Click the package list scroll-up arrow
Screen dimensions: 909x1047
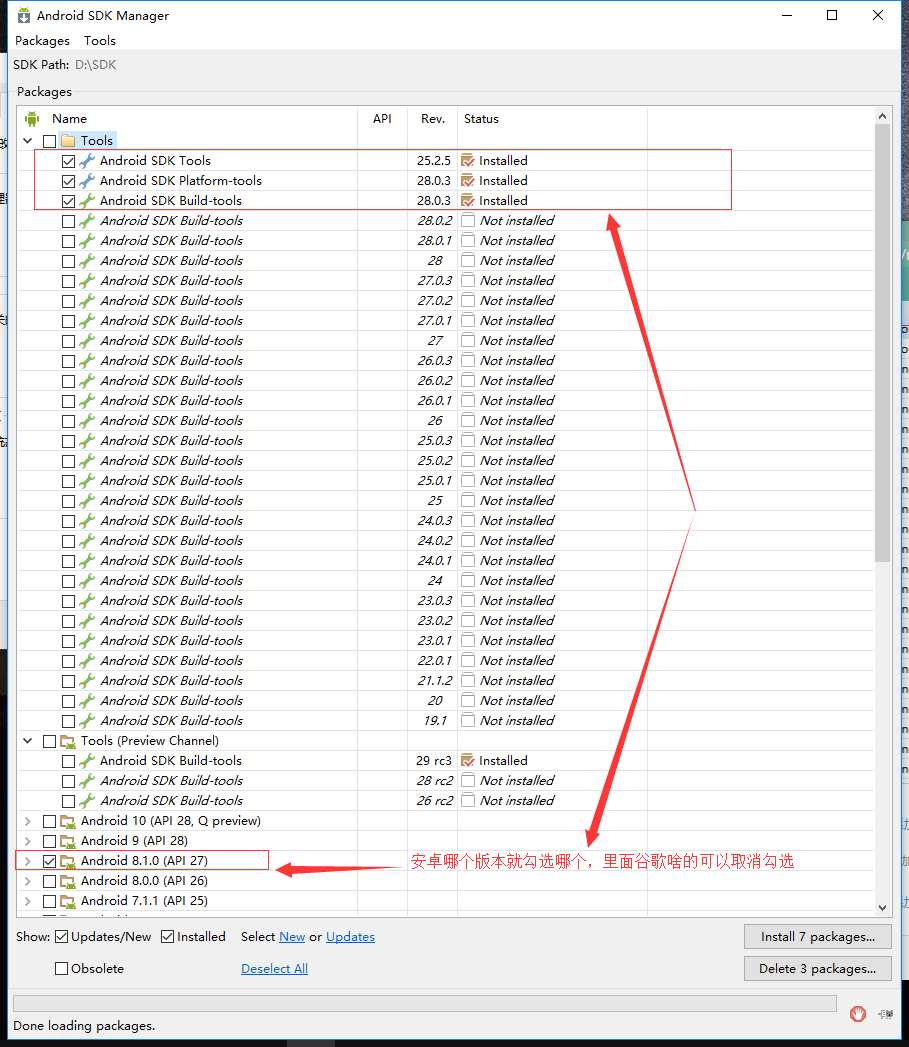[882, 116]
